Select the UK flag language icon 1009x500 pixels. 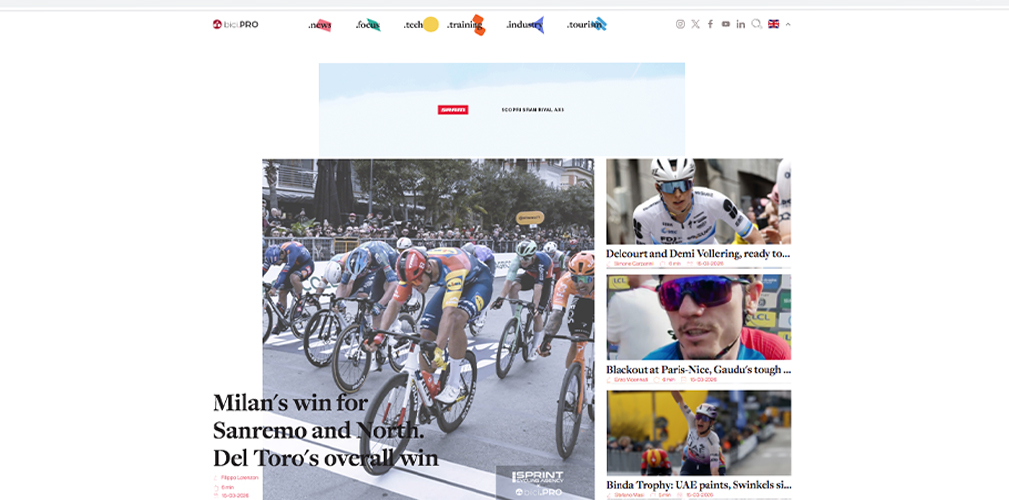point(773,24)
